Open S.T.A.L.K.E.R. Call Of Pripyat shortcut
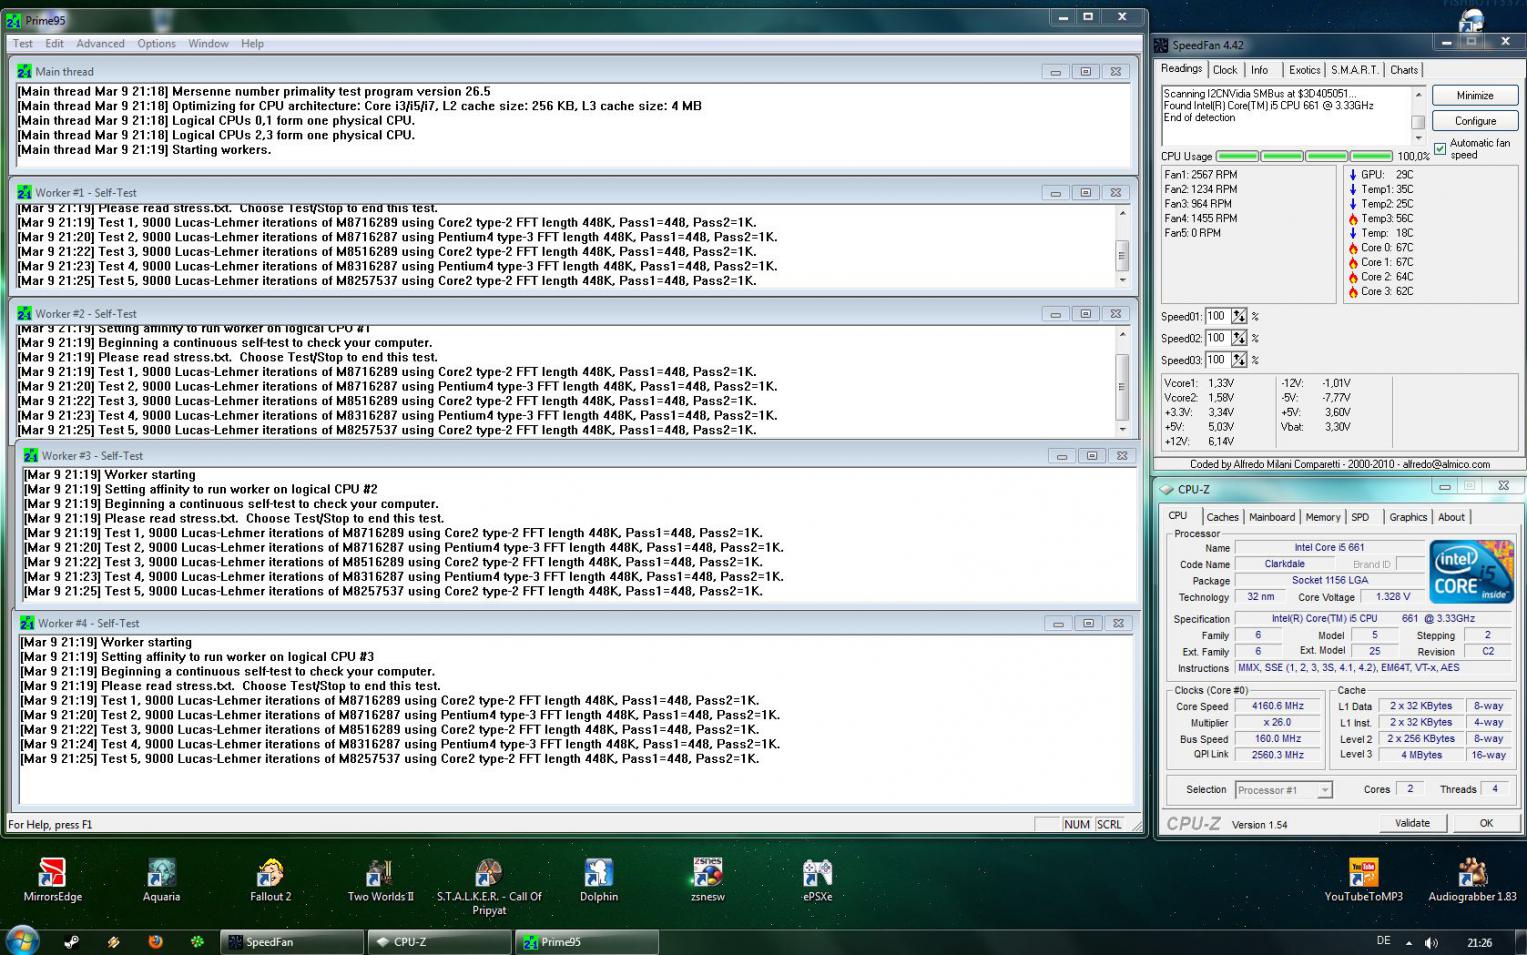 [489, 886]
